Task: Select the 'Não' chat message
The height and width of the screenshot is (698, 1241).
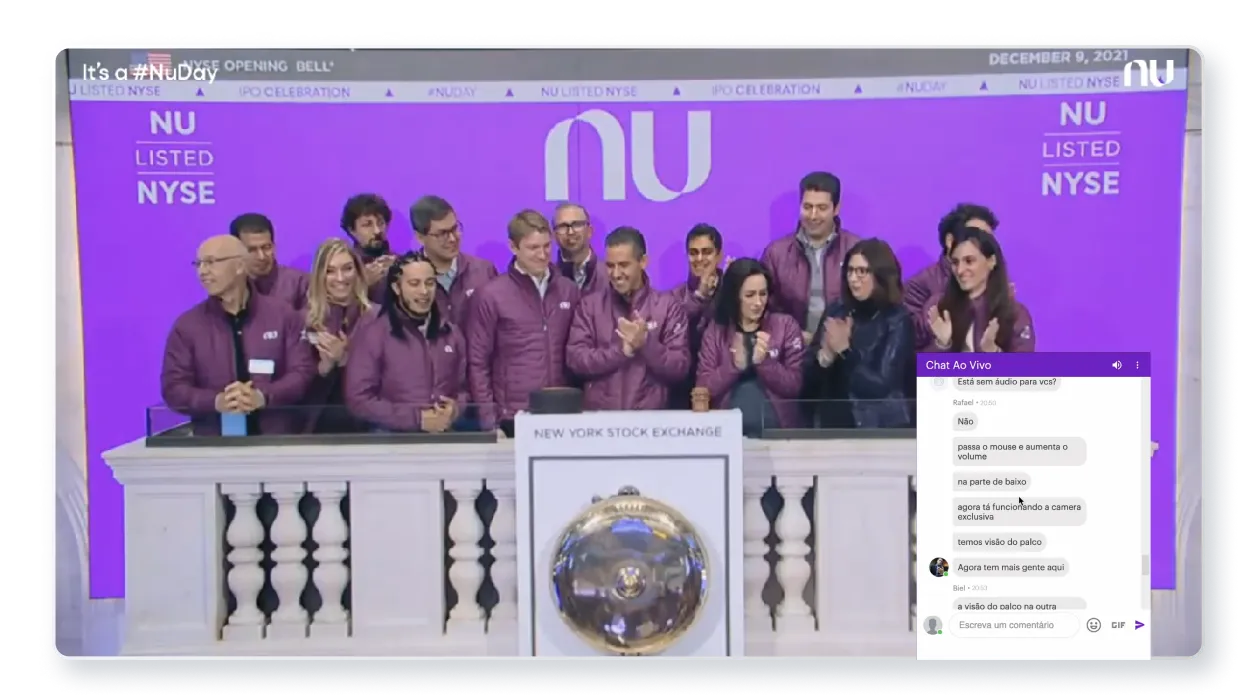Action: (x=965, y=421)
